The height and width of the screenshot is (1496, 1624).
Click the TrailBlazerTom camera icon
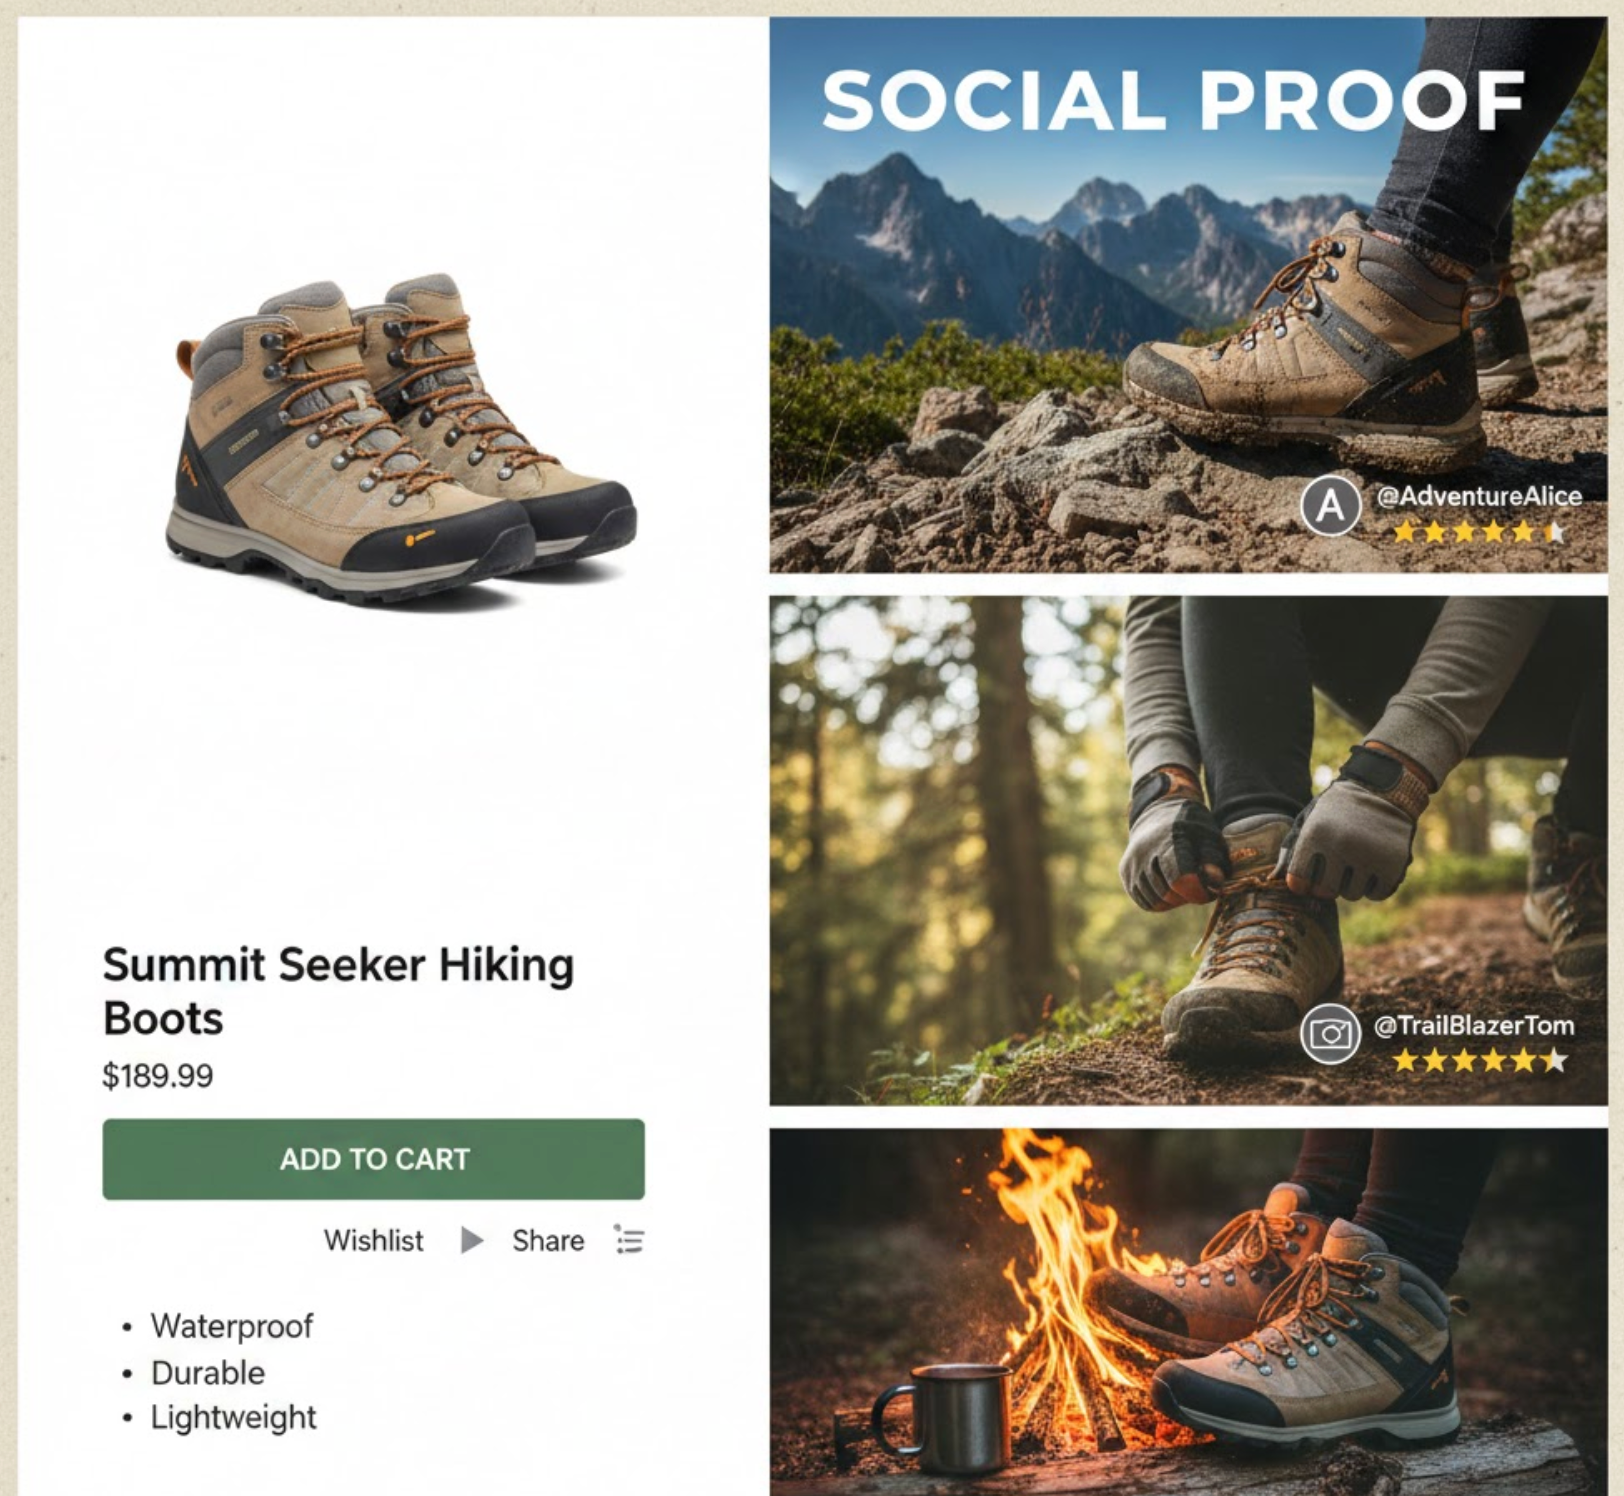pos(1330,1033)
